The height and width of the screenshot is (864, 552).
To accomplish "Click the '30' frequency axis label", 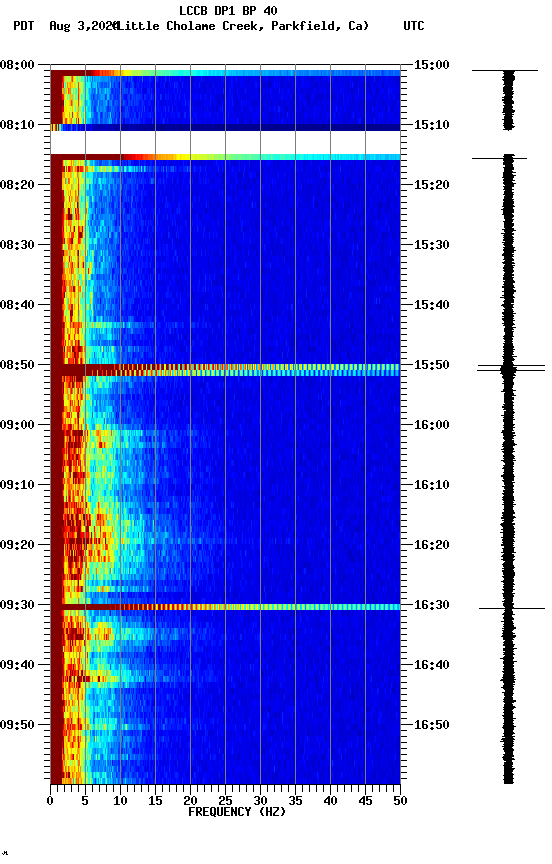I will 260,801.
